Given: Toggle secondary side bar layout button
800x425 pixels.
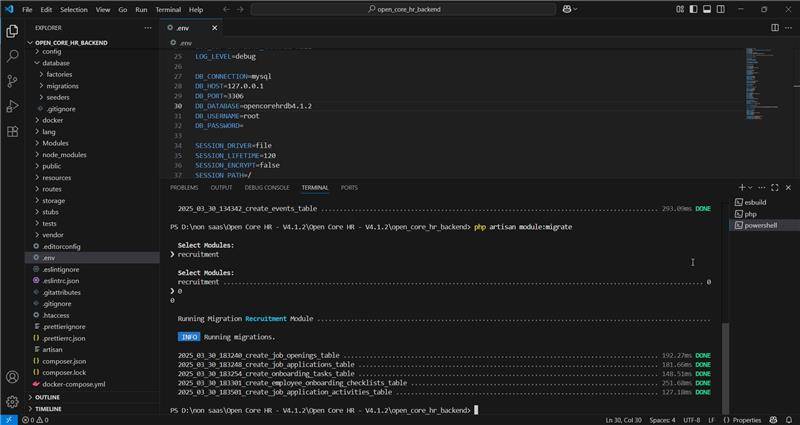Looking at the screenshot, I should tap(720, 9).
